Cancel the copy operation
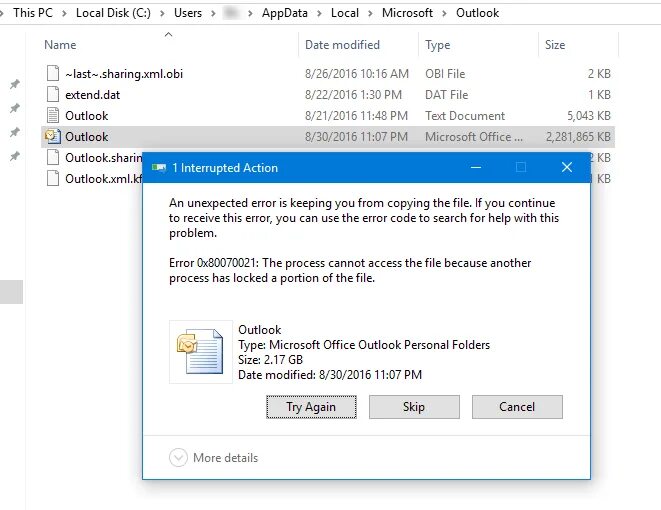This screenshot has width=661, height=510. [517, 407]
